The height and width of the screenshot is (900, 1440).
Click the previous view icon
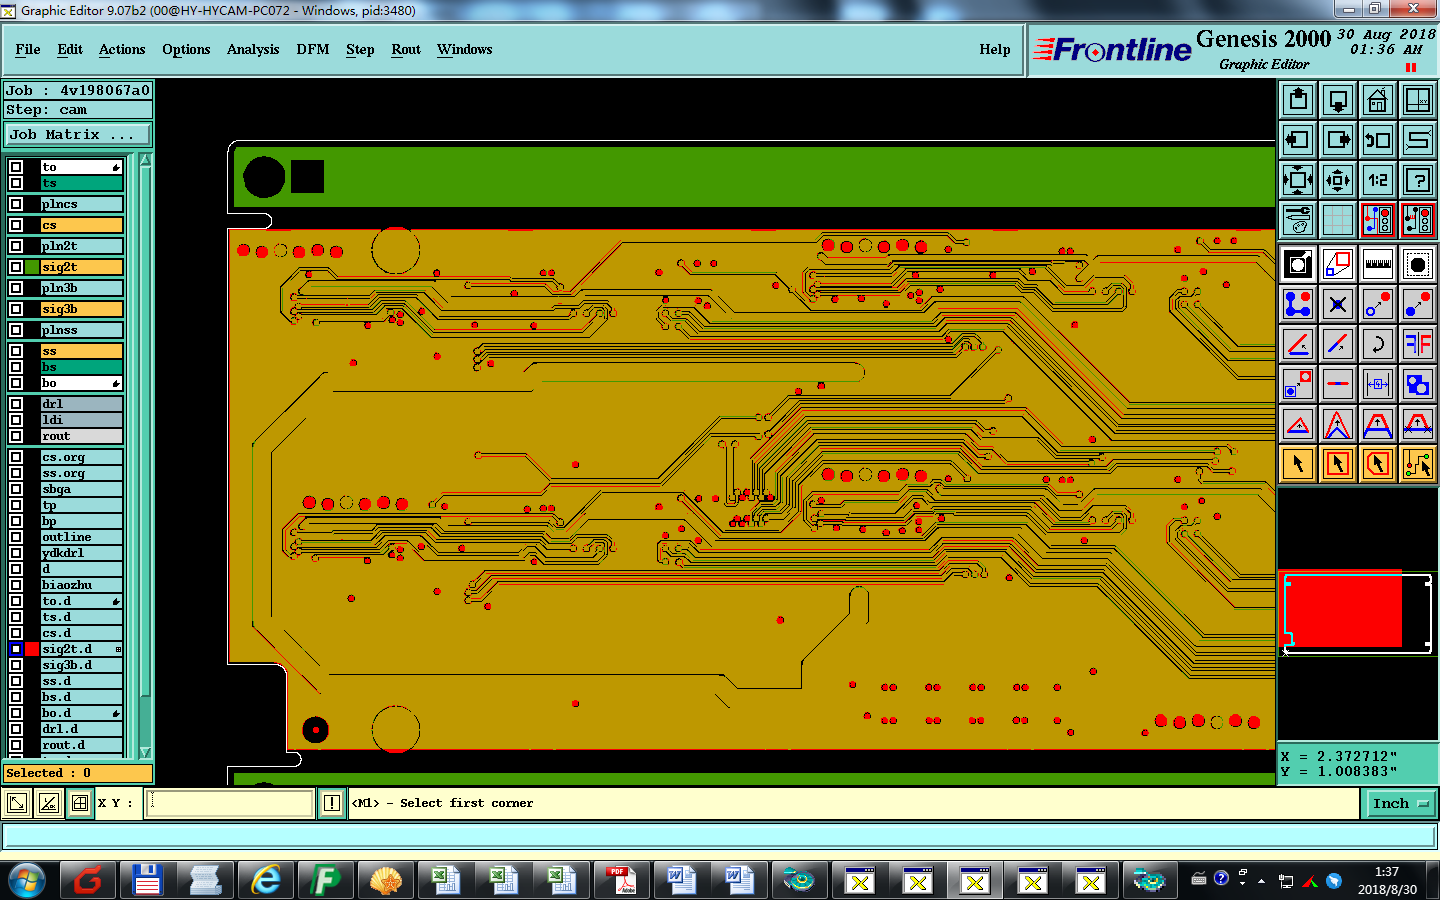[x=1378, y=140]
